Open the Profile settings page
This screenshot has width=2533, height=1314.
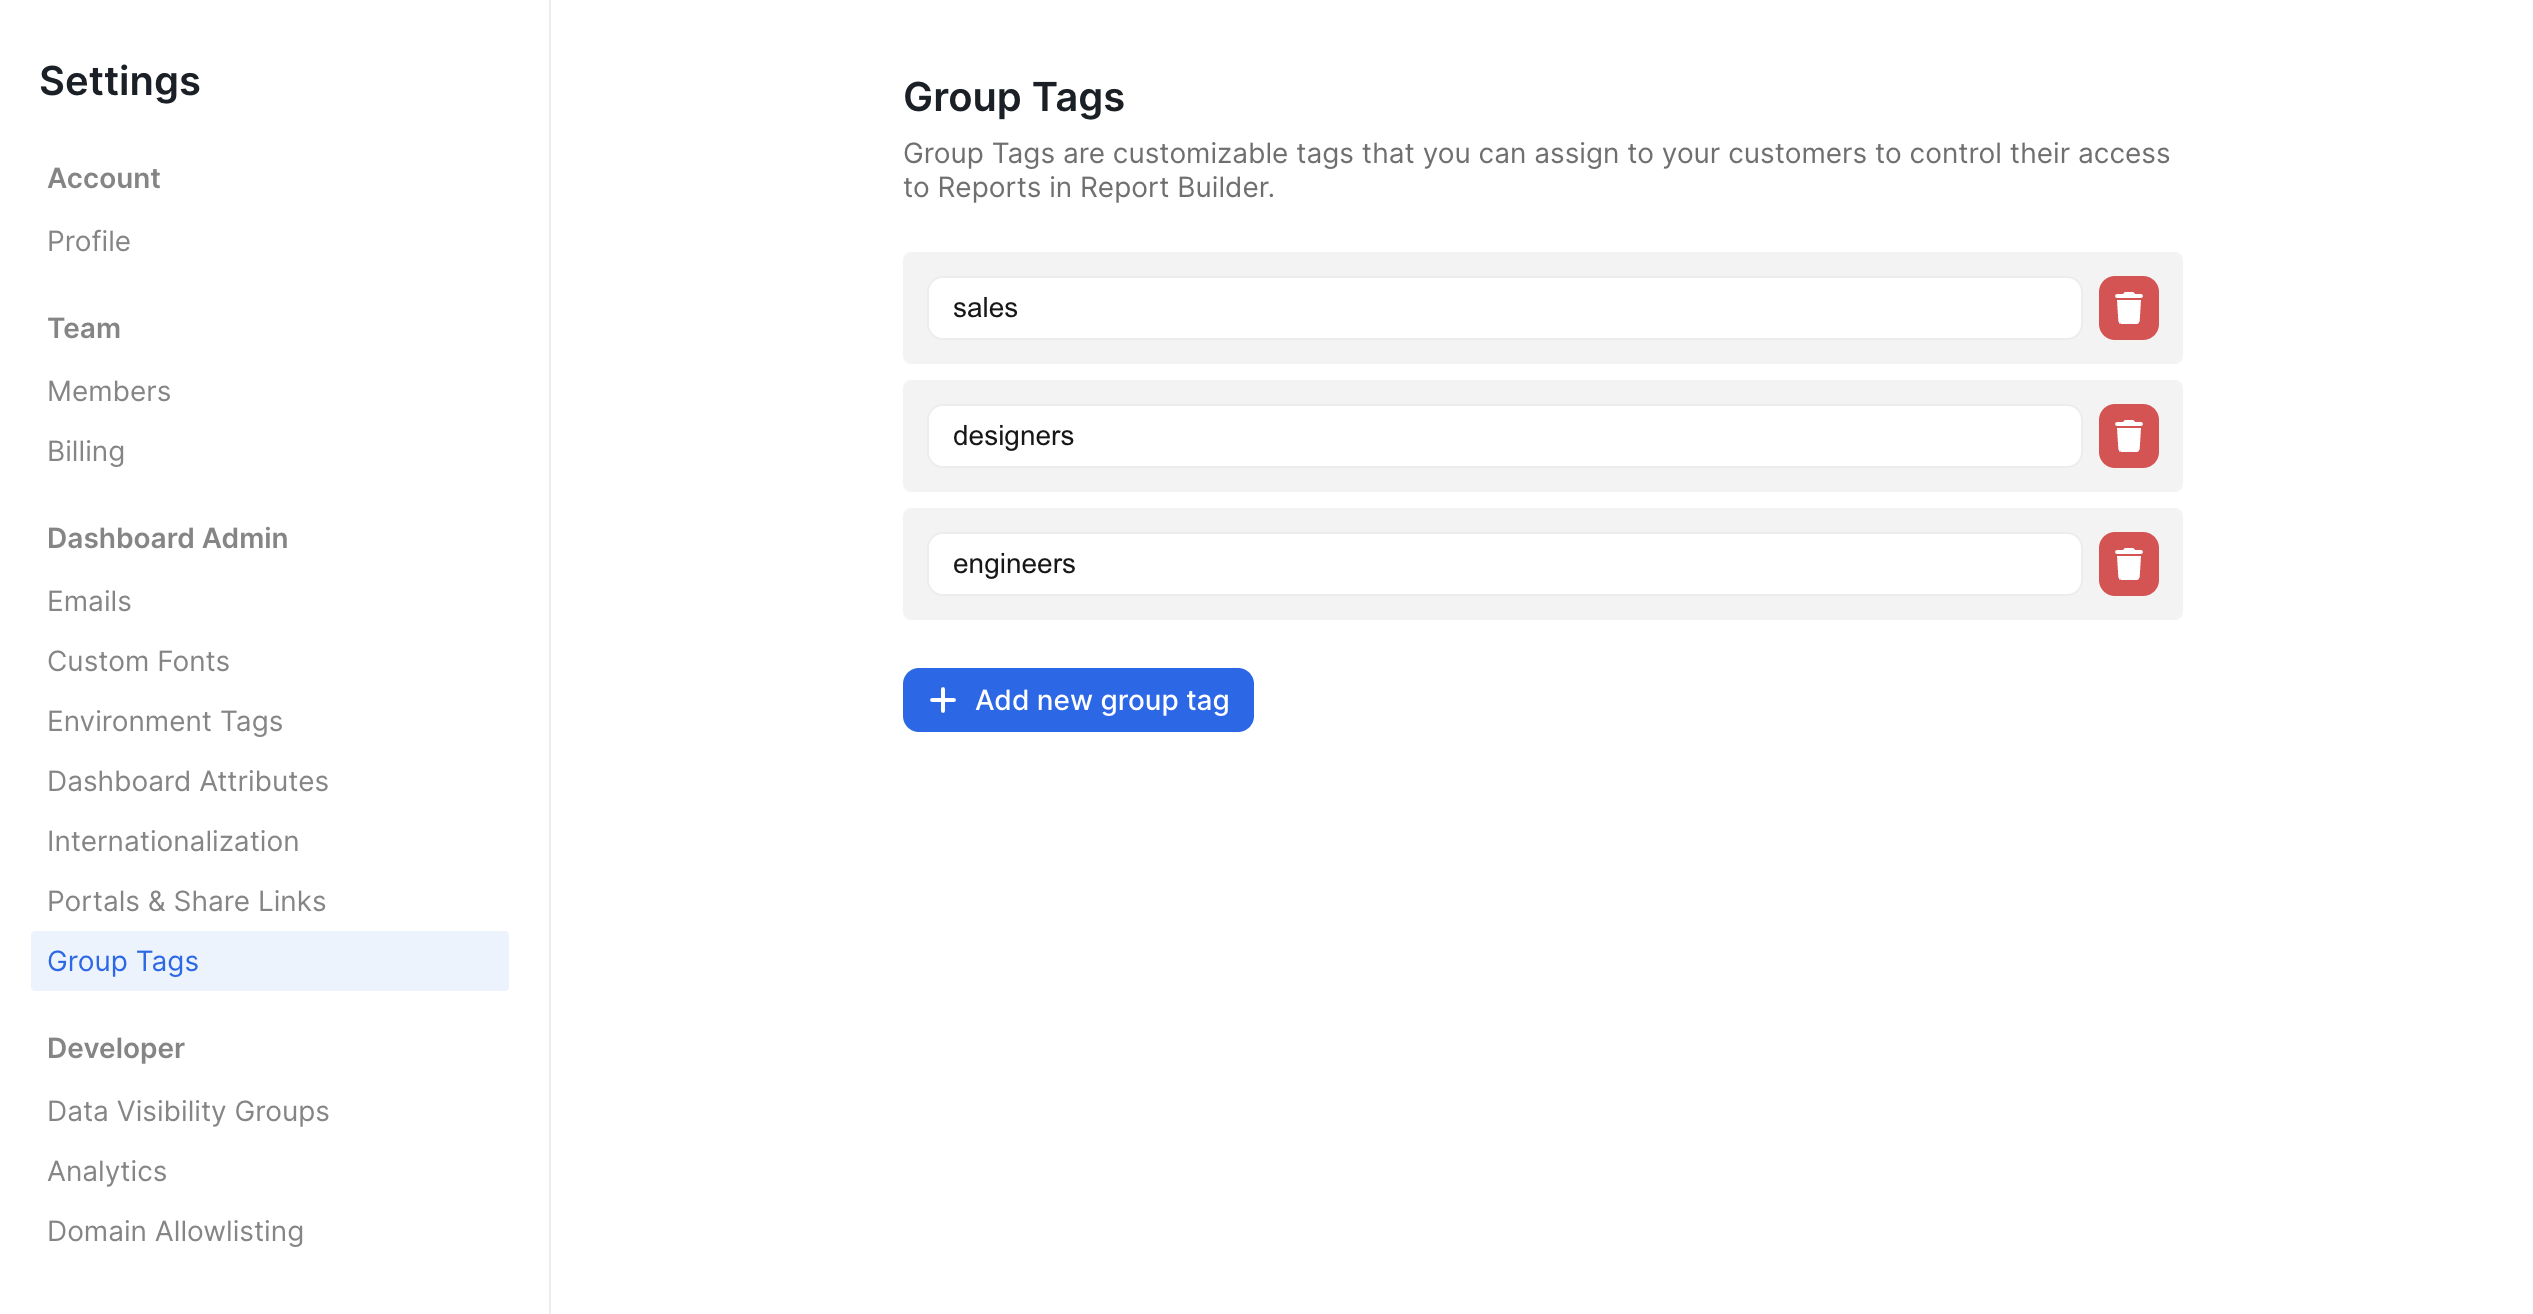(x=89, y=241)
